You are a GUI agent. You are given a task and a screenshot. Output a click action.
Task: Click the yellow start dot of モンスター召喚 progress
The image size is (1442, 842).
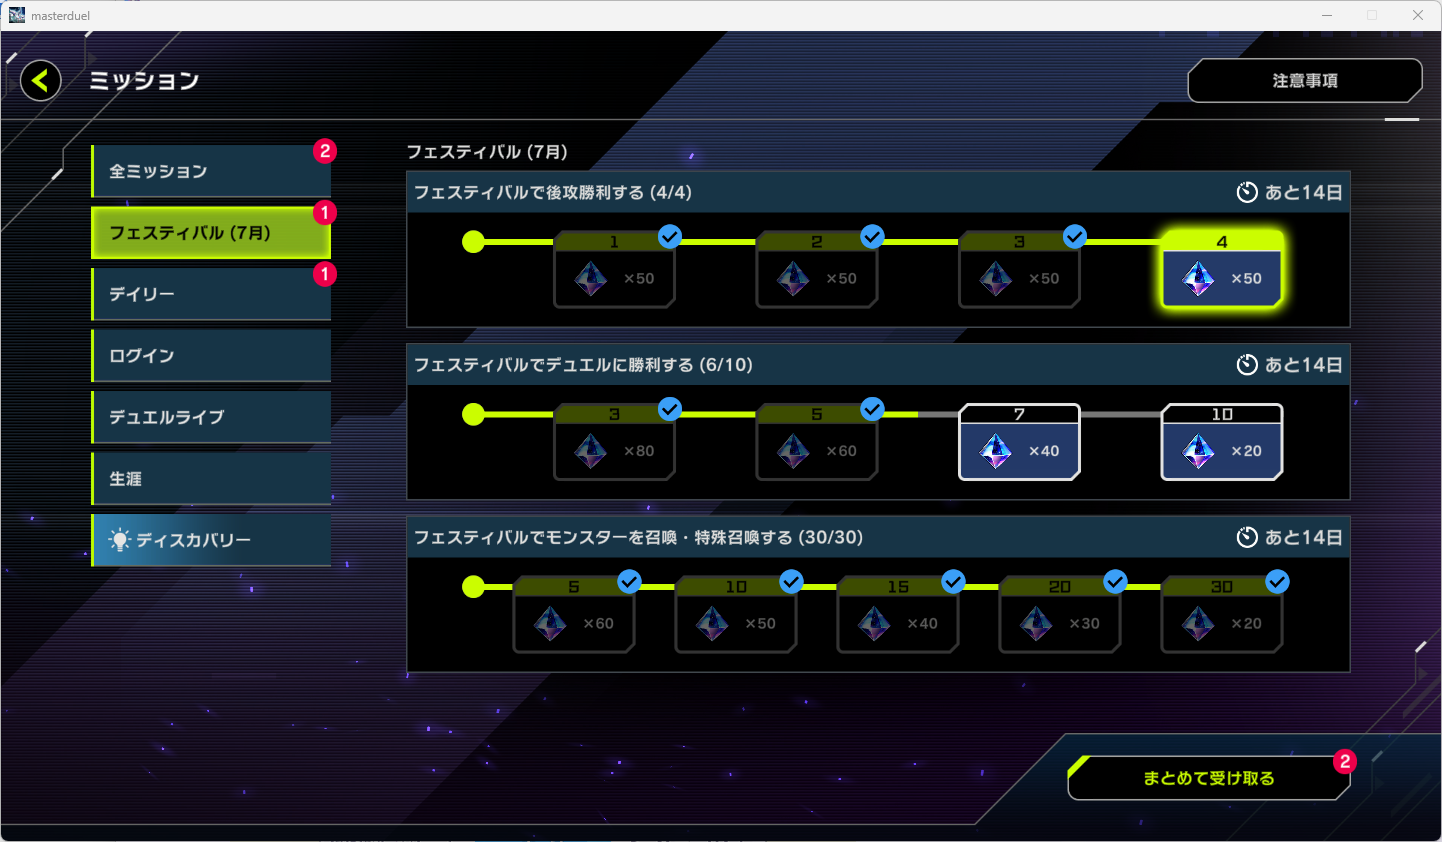pyautogui.click(x=473, y=587)
